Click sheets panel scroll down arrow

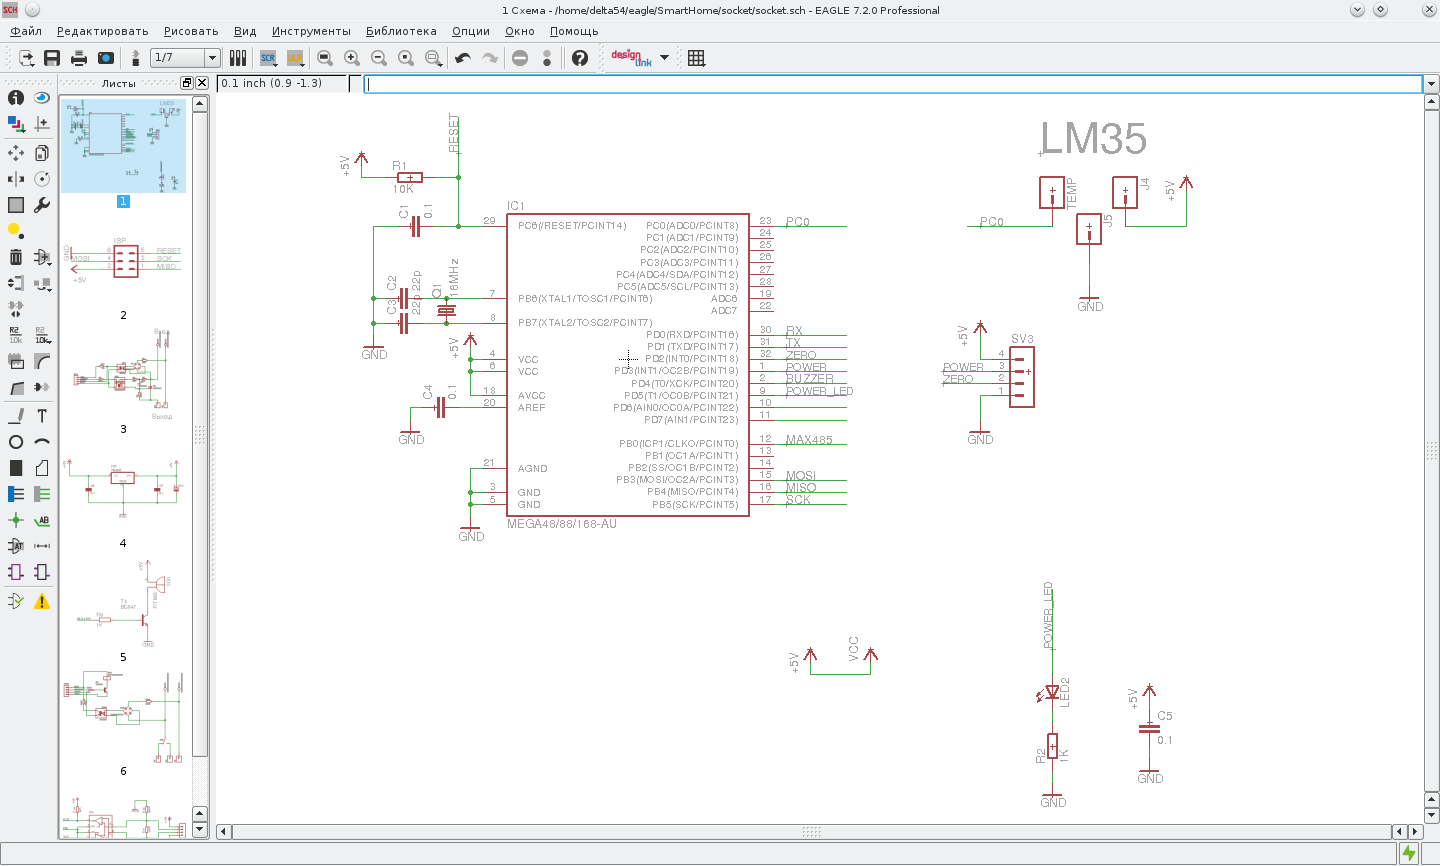click(x=200, y=829)
